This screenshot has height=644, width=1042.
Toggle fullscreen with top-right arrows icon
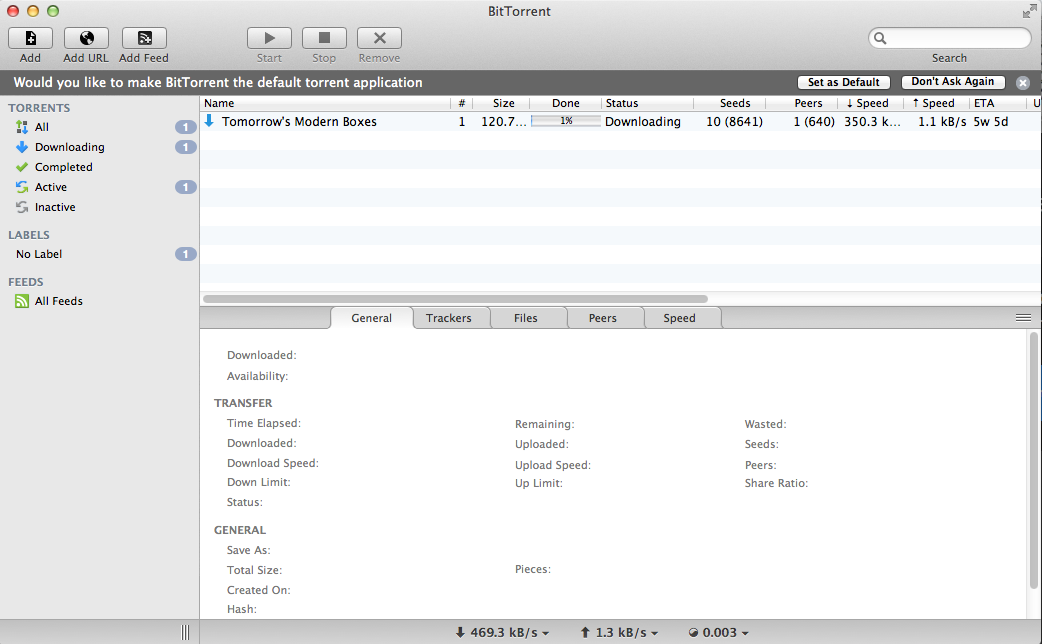[1029, 11]
